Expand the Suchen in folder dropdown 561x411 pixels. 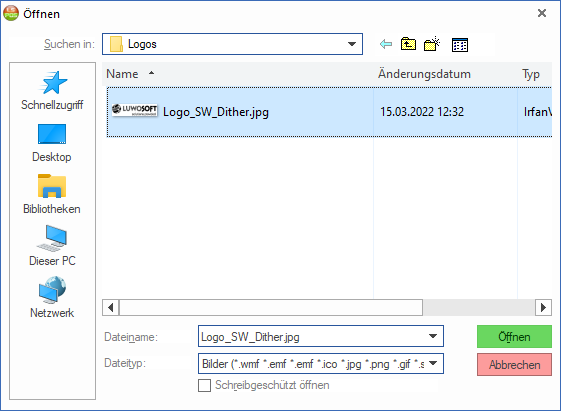click(352, 44)
